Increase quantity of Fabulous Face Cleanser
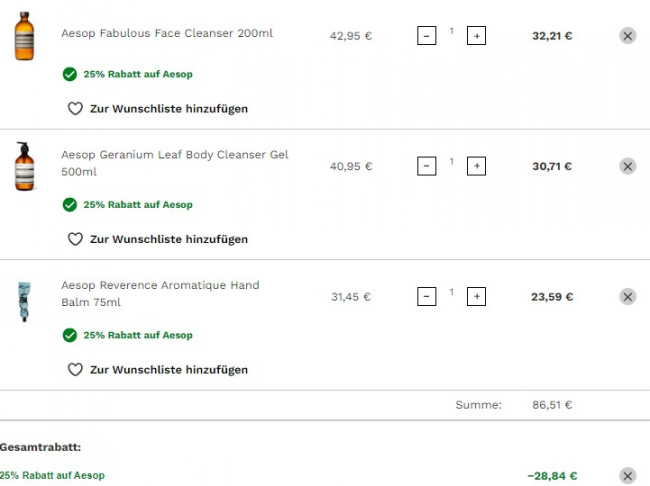The width and height of the screenshot is (650, 486). point(476,36)
